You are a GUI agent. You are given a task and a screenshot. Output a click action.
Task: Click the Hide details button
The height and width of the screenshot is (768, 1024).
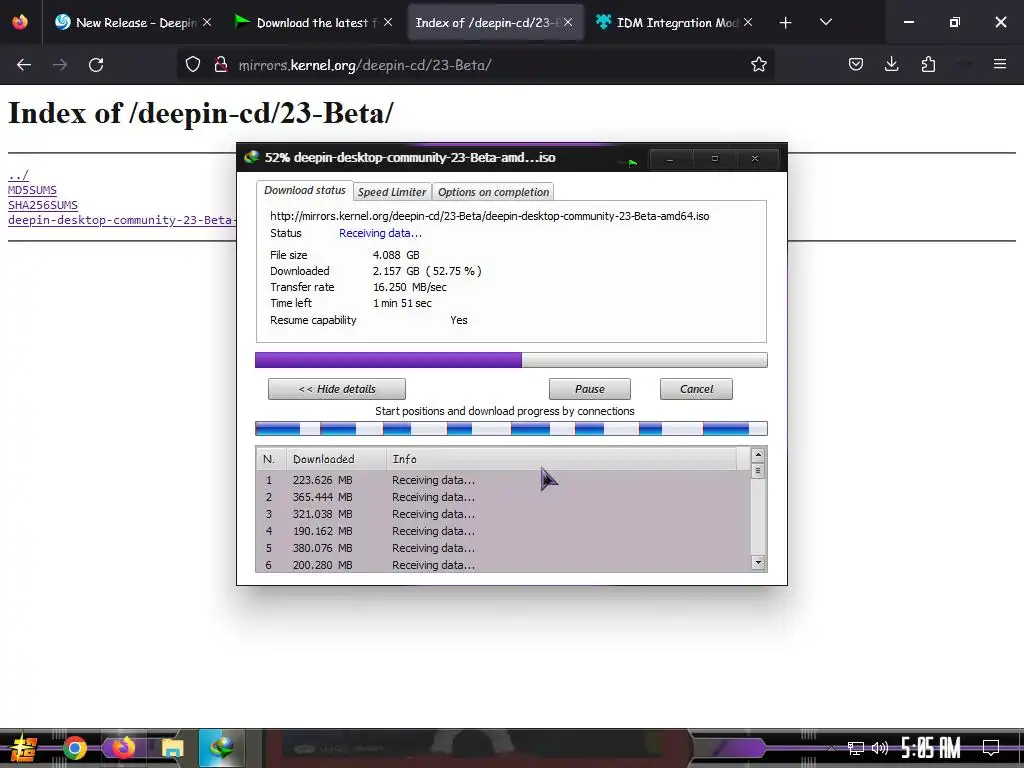336,389
